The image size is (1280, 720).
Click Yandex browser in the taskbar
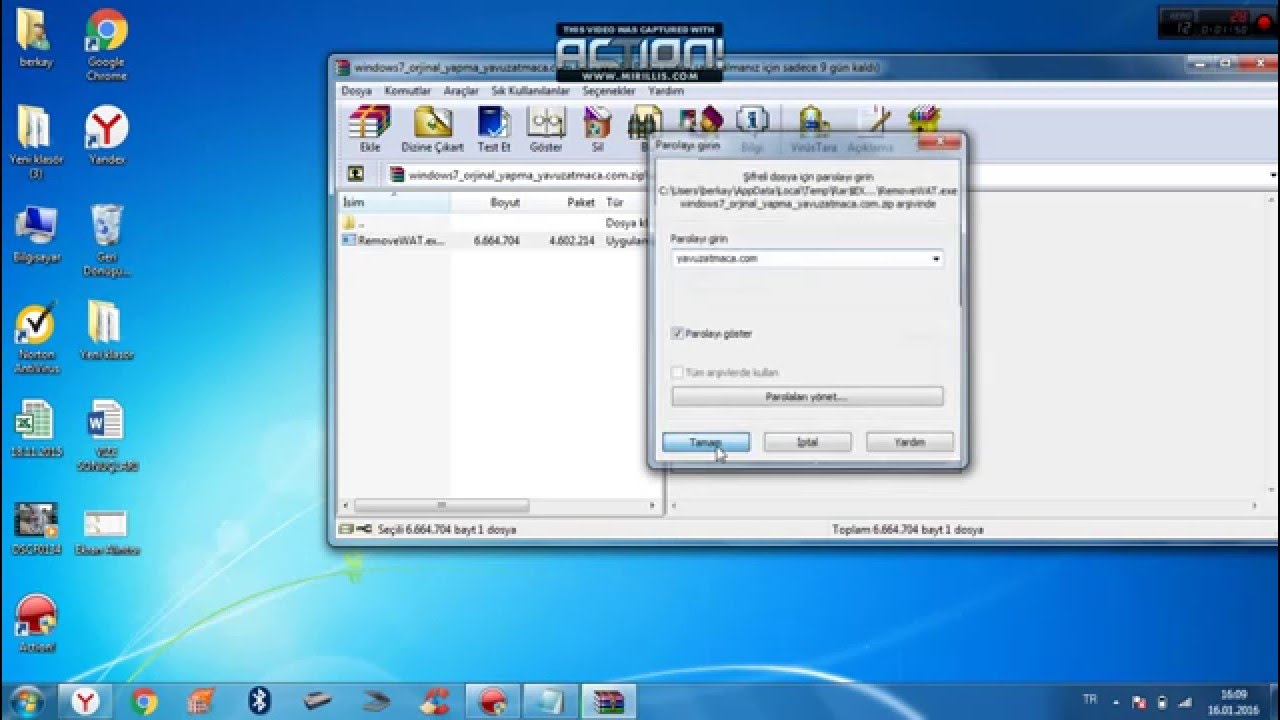tap(86, 701)
